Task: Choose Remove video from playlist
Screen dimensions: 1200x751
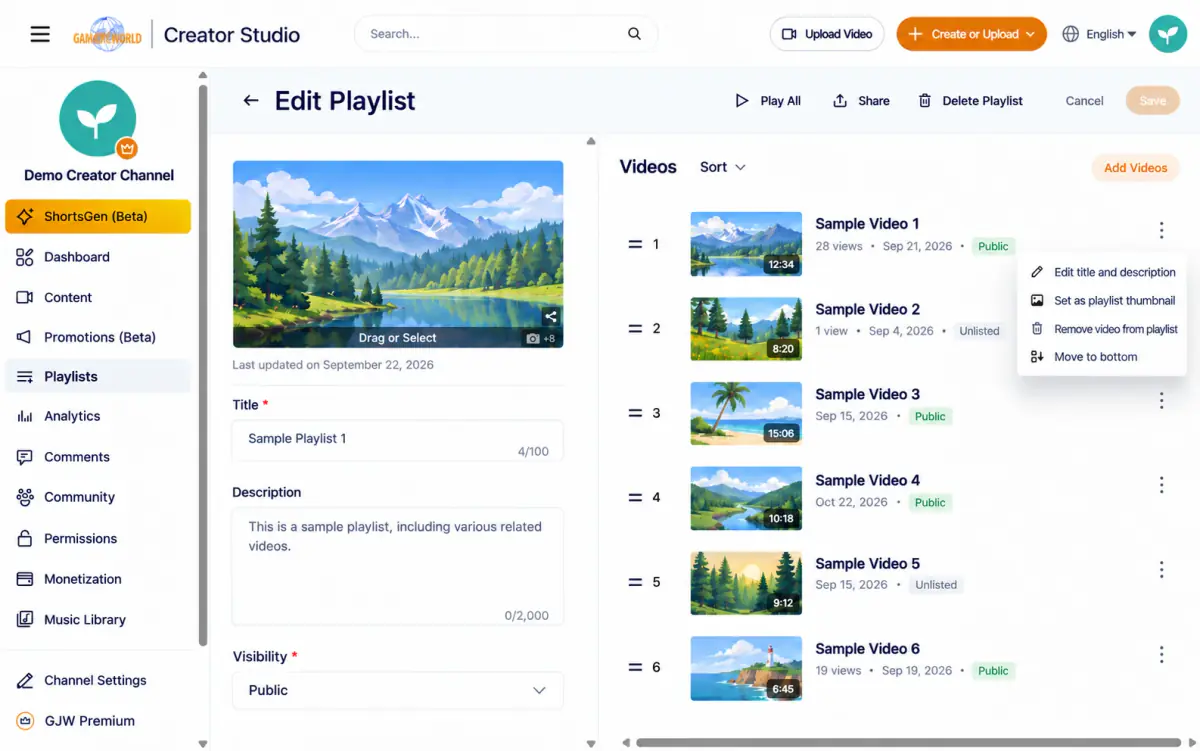Action: [x=1102, y=329]
